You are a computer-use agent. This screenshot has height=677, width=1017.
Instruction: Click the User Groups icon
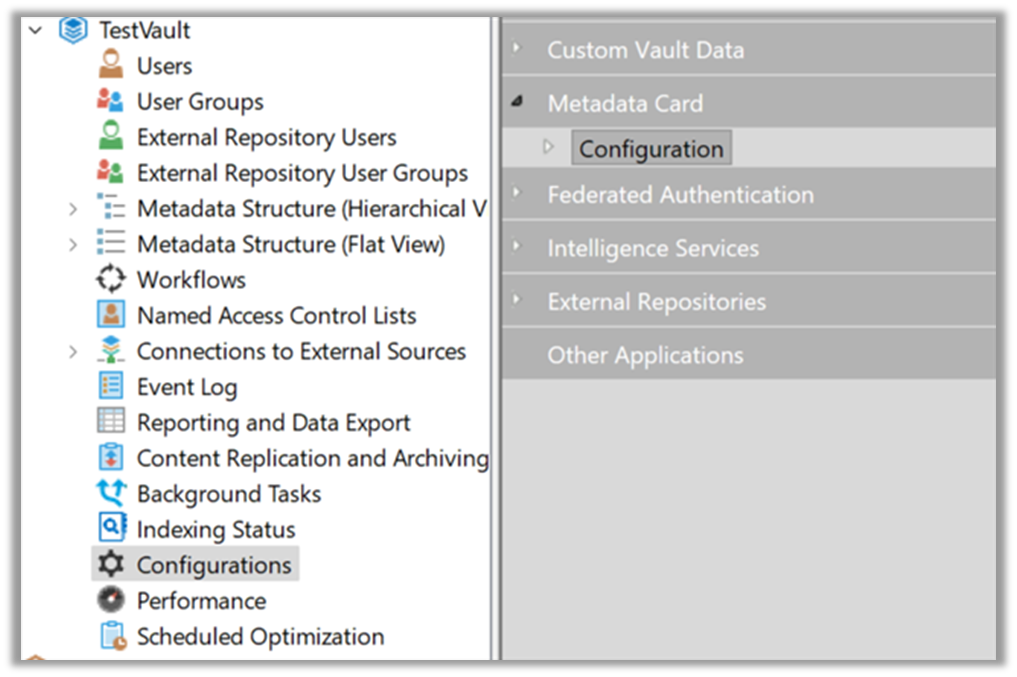[x=110, y=101]
